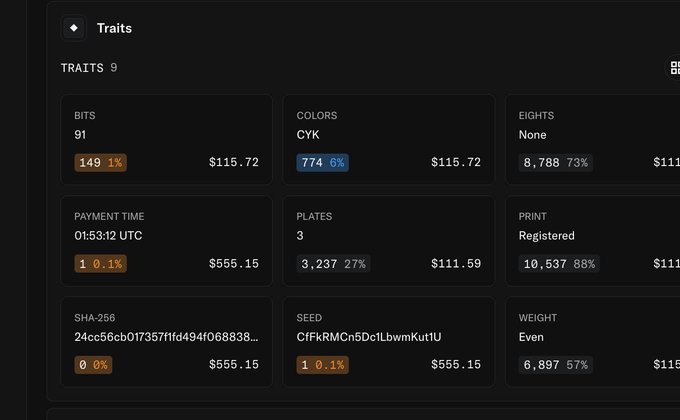
Task: Switch to grid view layout icon
Action: (674, 68)
